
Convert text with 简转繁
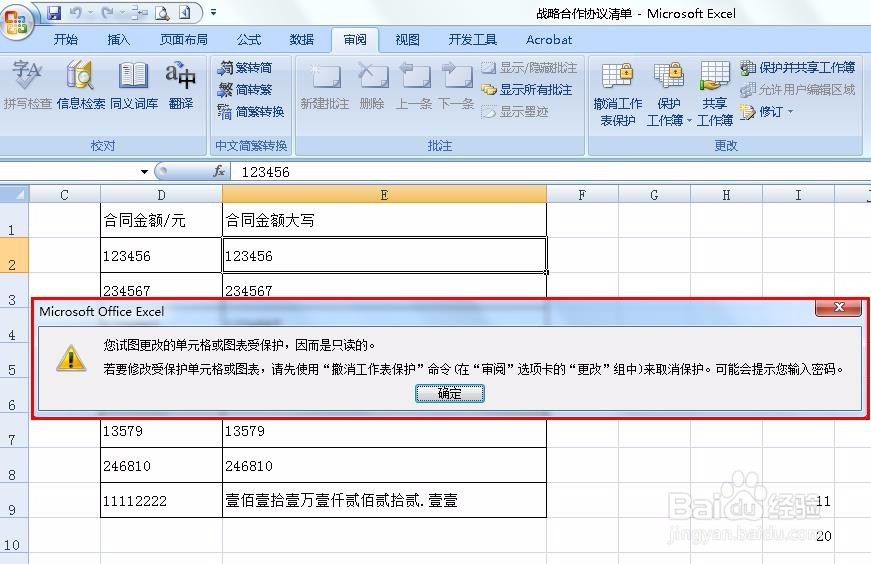pos(245,89)
